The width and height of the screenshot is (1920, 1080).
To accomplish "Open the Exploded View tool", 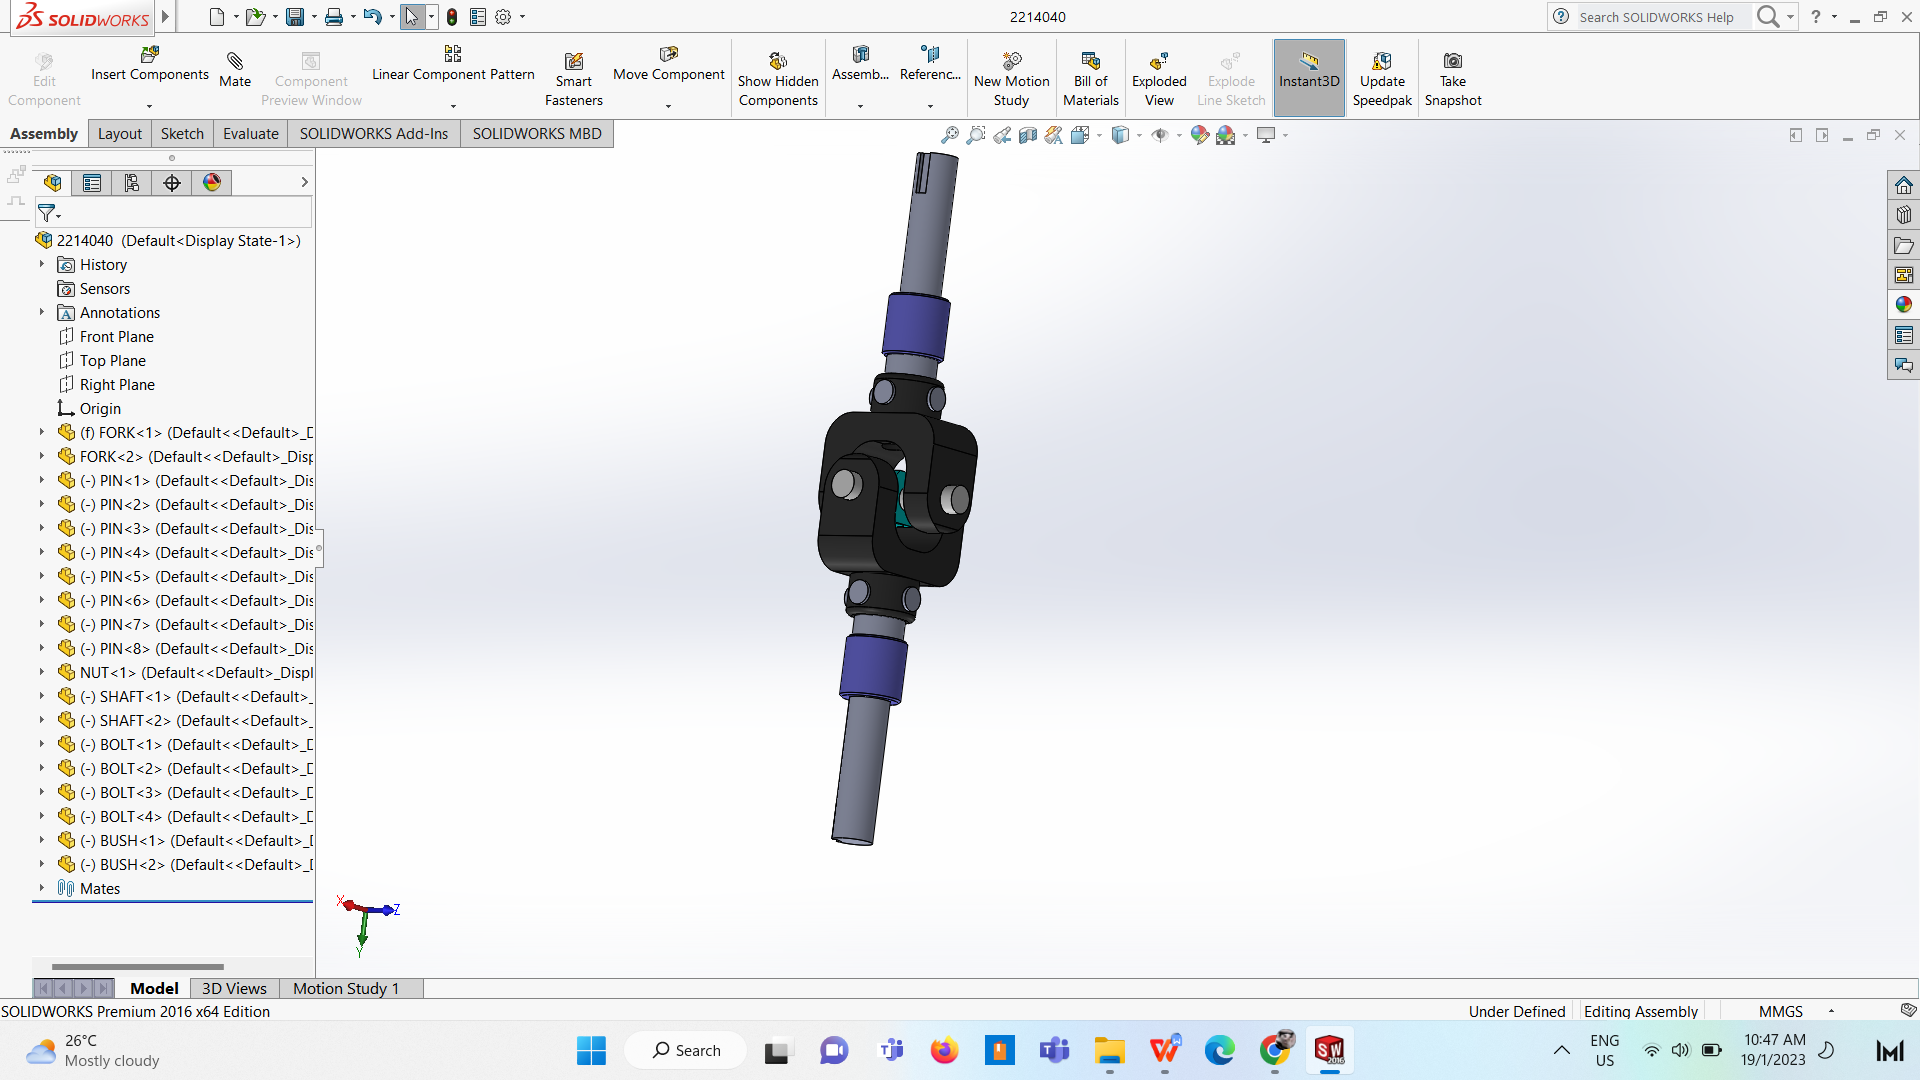I will [1159, 62].
